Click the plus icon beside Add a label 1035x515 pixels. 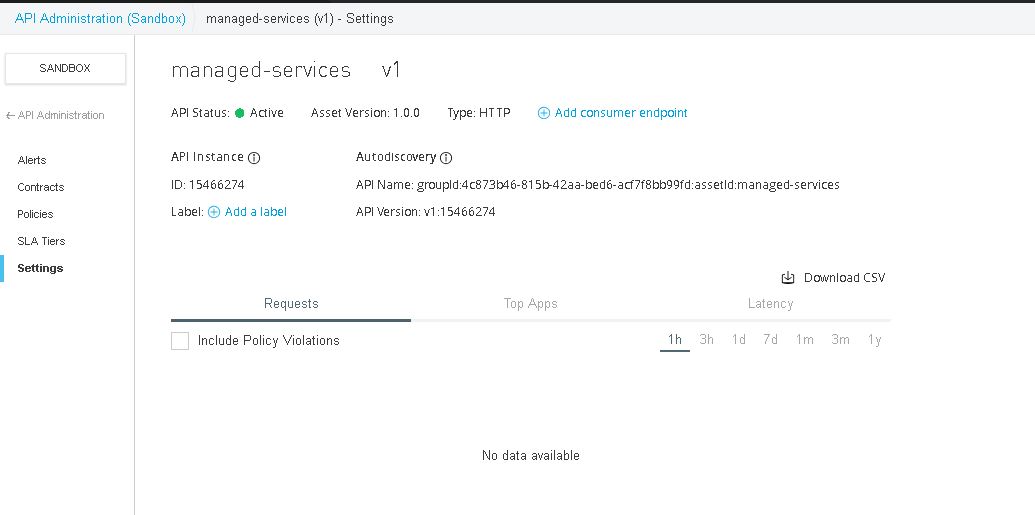tap(213, 212)
